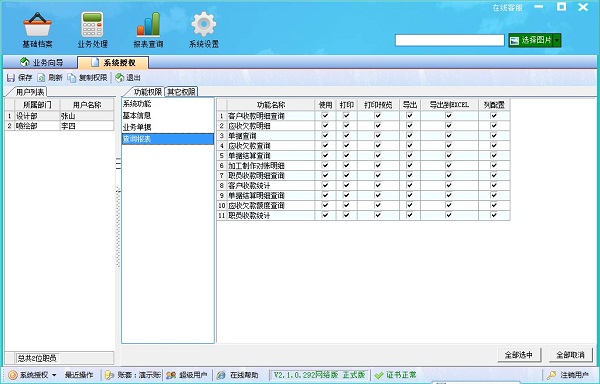Open the 选择图片 dropdown arrow
Image resolution: width=600 pixels, height=384 pixels.
[557, 40]
